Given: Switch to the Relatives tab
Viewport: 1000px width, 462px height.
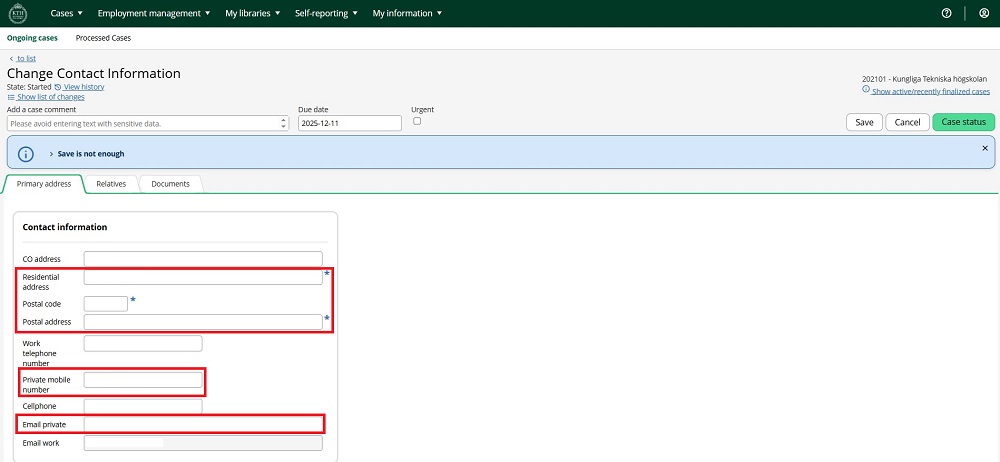Looking at the screenshot, I should (x=111, y=184).
